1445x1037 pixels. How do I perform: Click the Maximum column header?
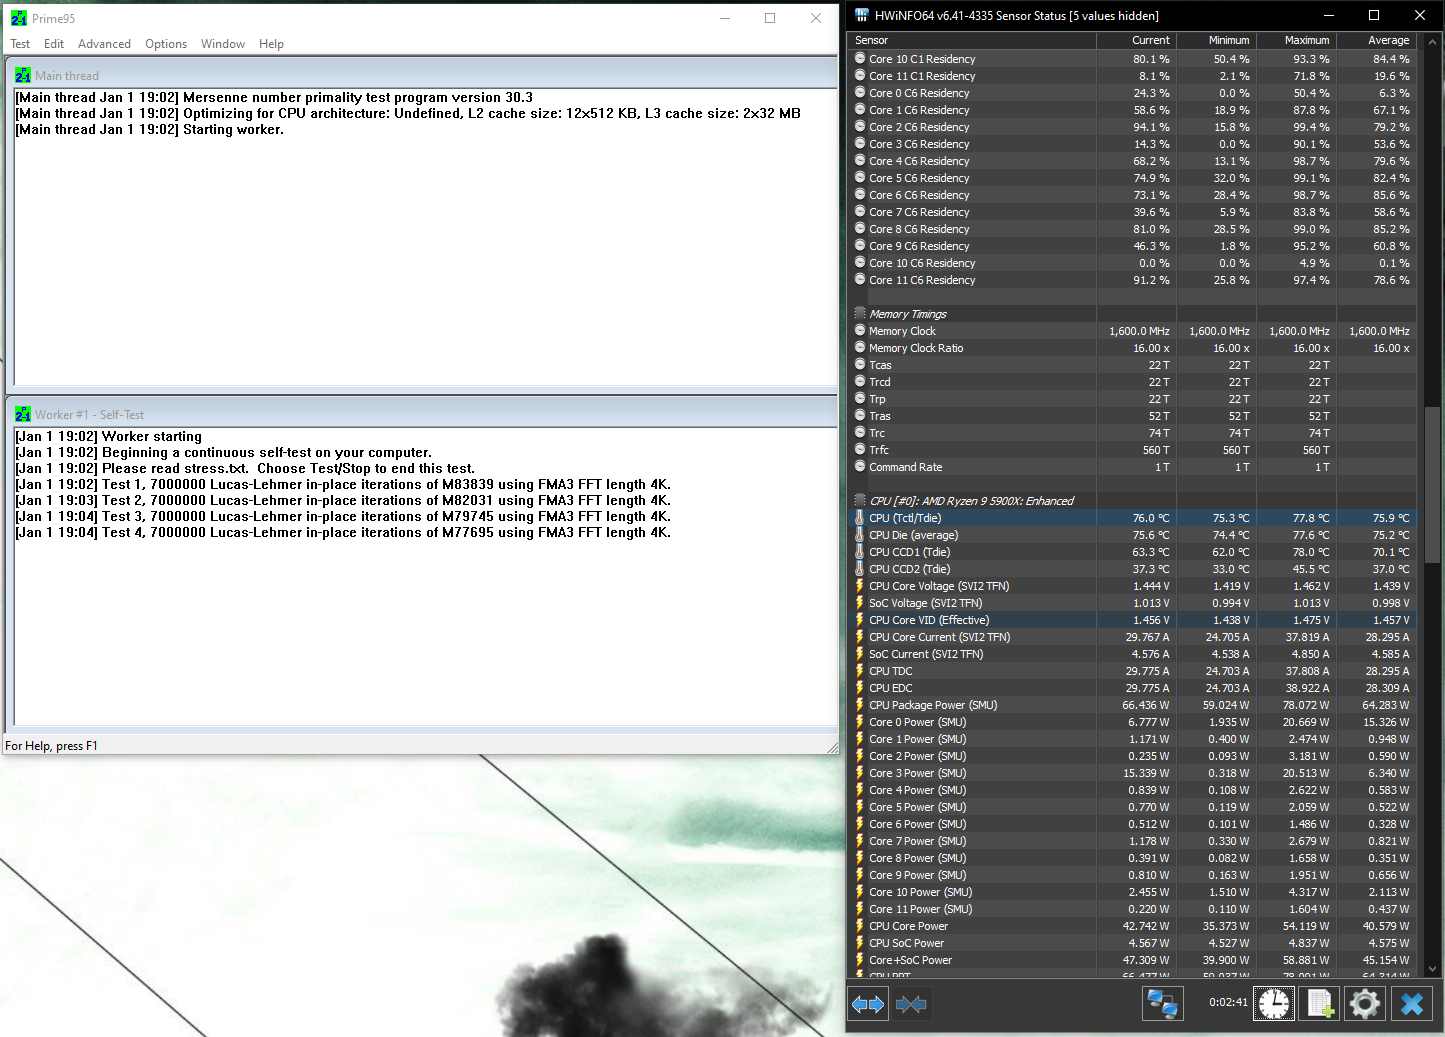[1296, 40]
